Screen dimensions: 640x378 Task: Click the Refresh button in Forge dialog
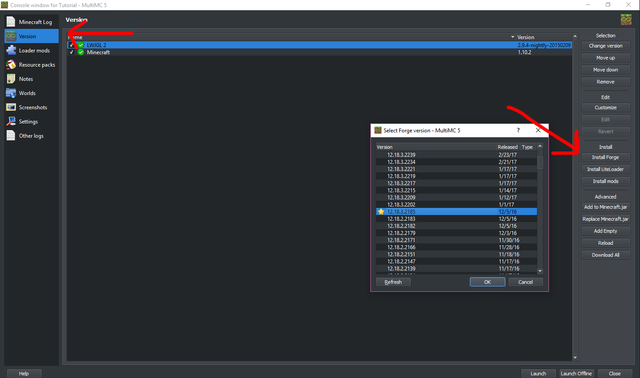point(393,282)
